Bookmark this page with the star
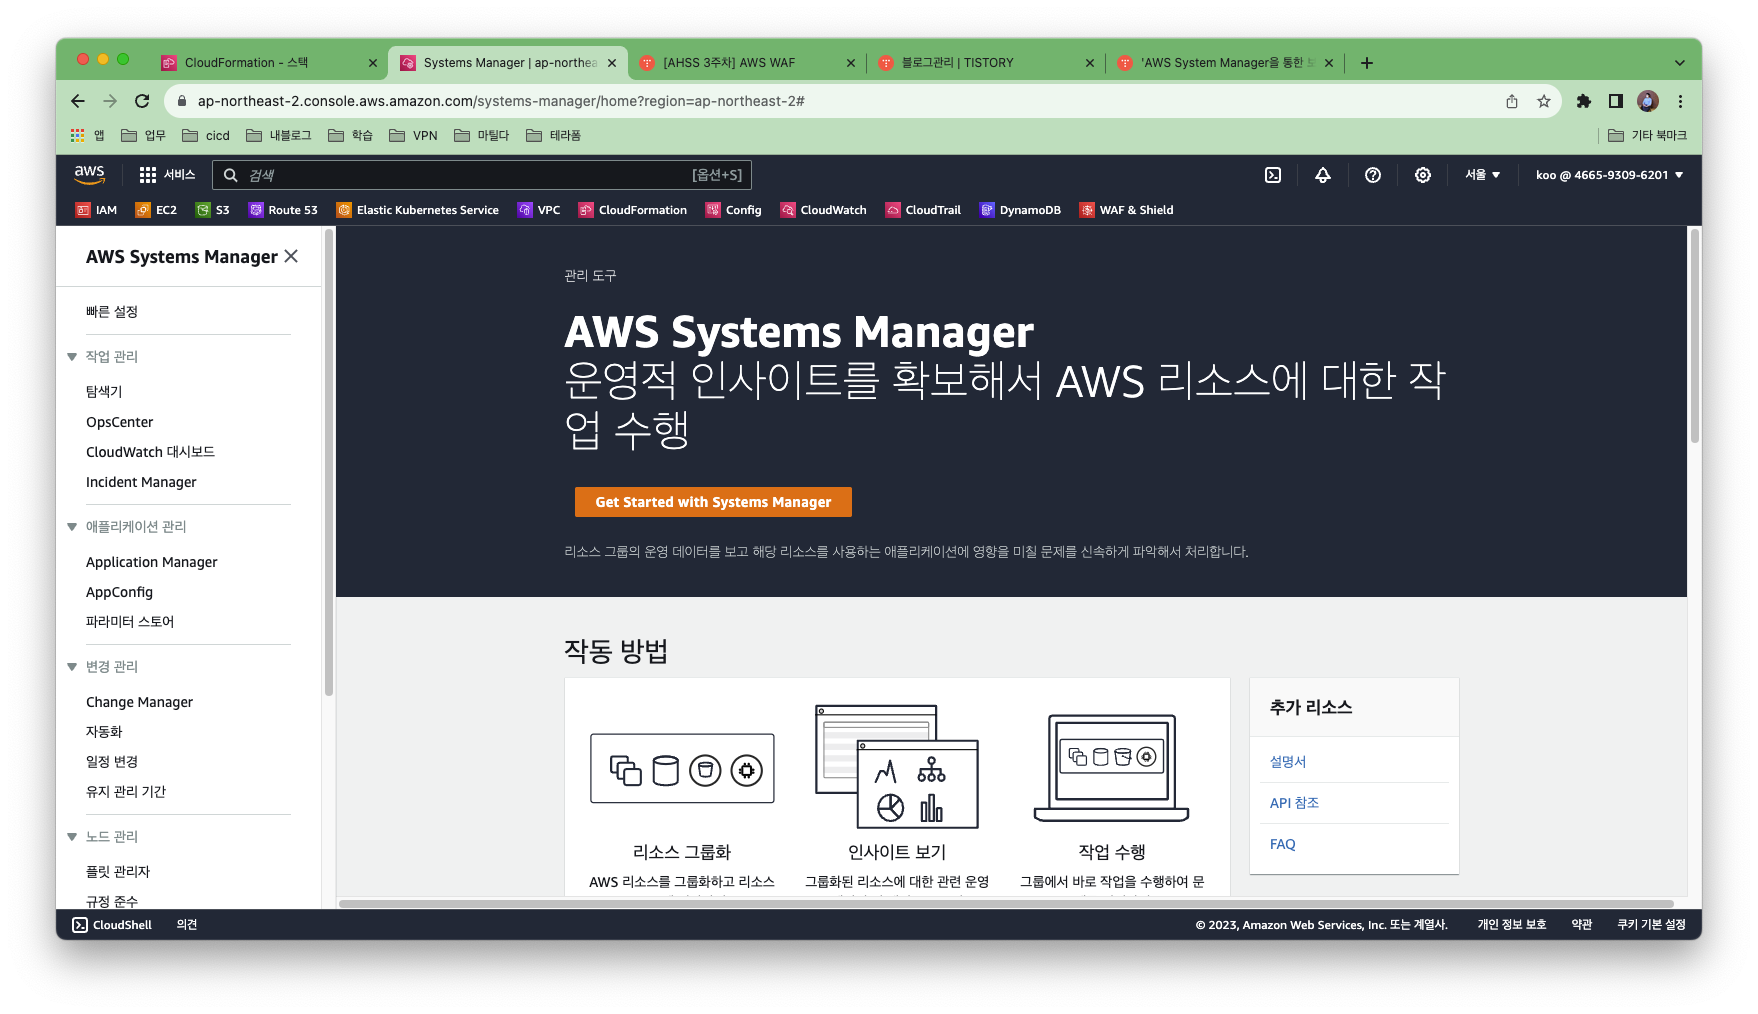 click(1544, 101)
